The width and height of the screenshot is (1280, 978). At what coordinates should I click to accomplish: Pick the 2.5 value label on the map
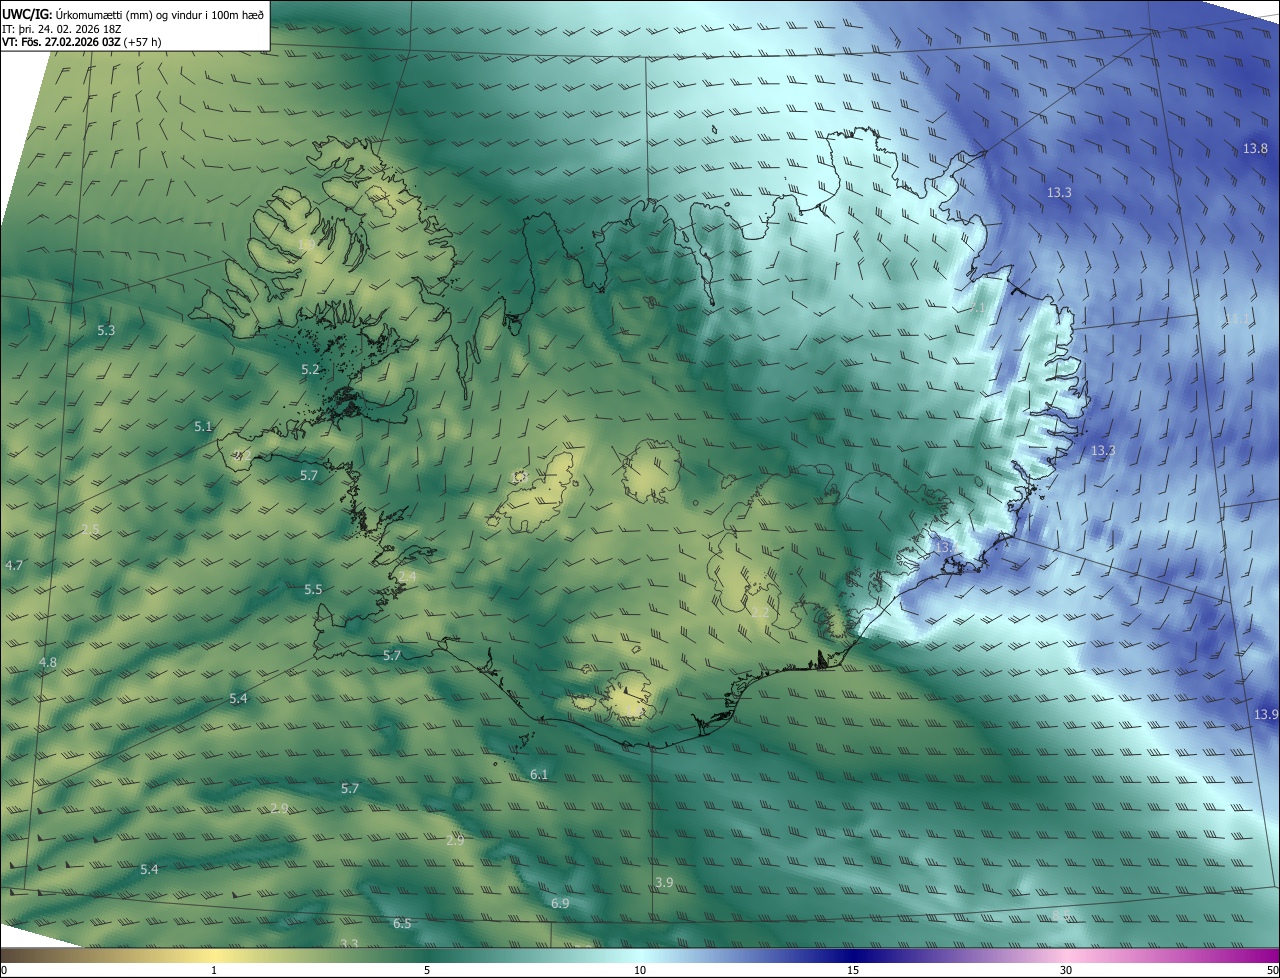tap(91, 529)
